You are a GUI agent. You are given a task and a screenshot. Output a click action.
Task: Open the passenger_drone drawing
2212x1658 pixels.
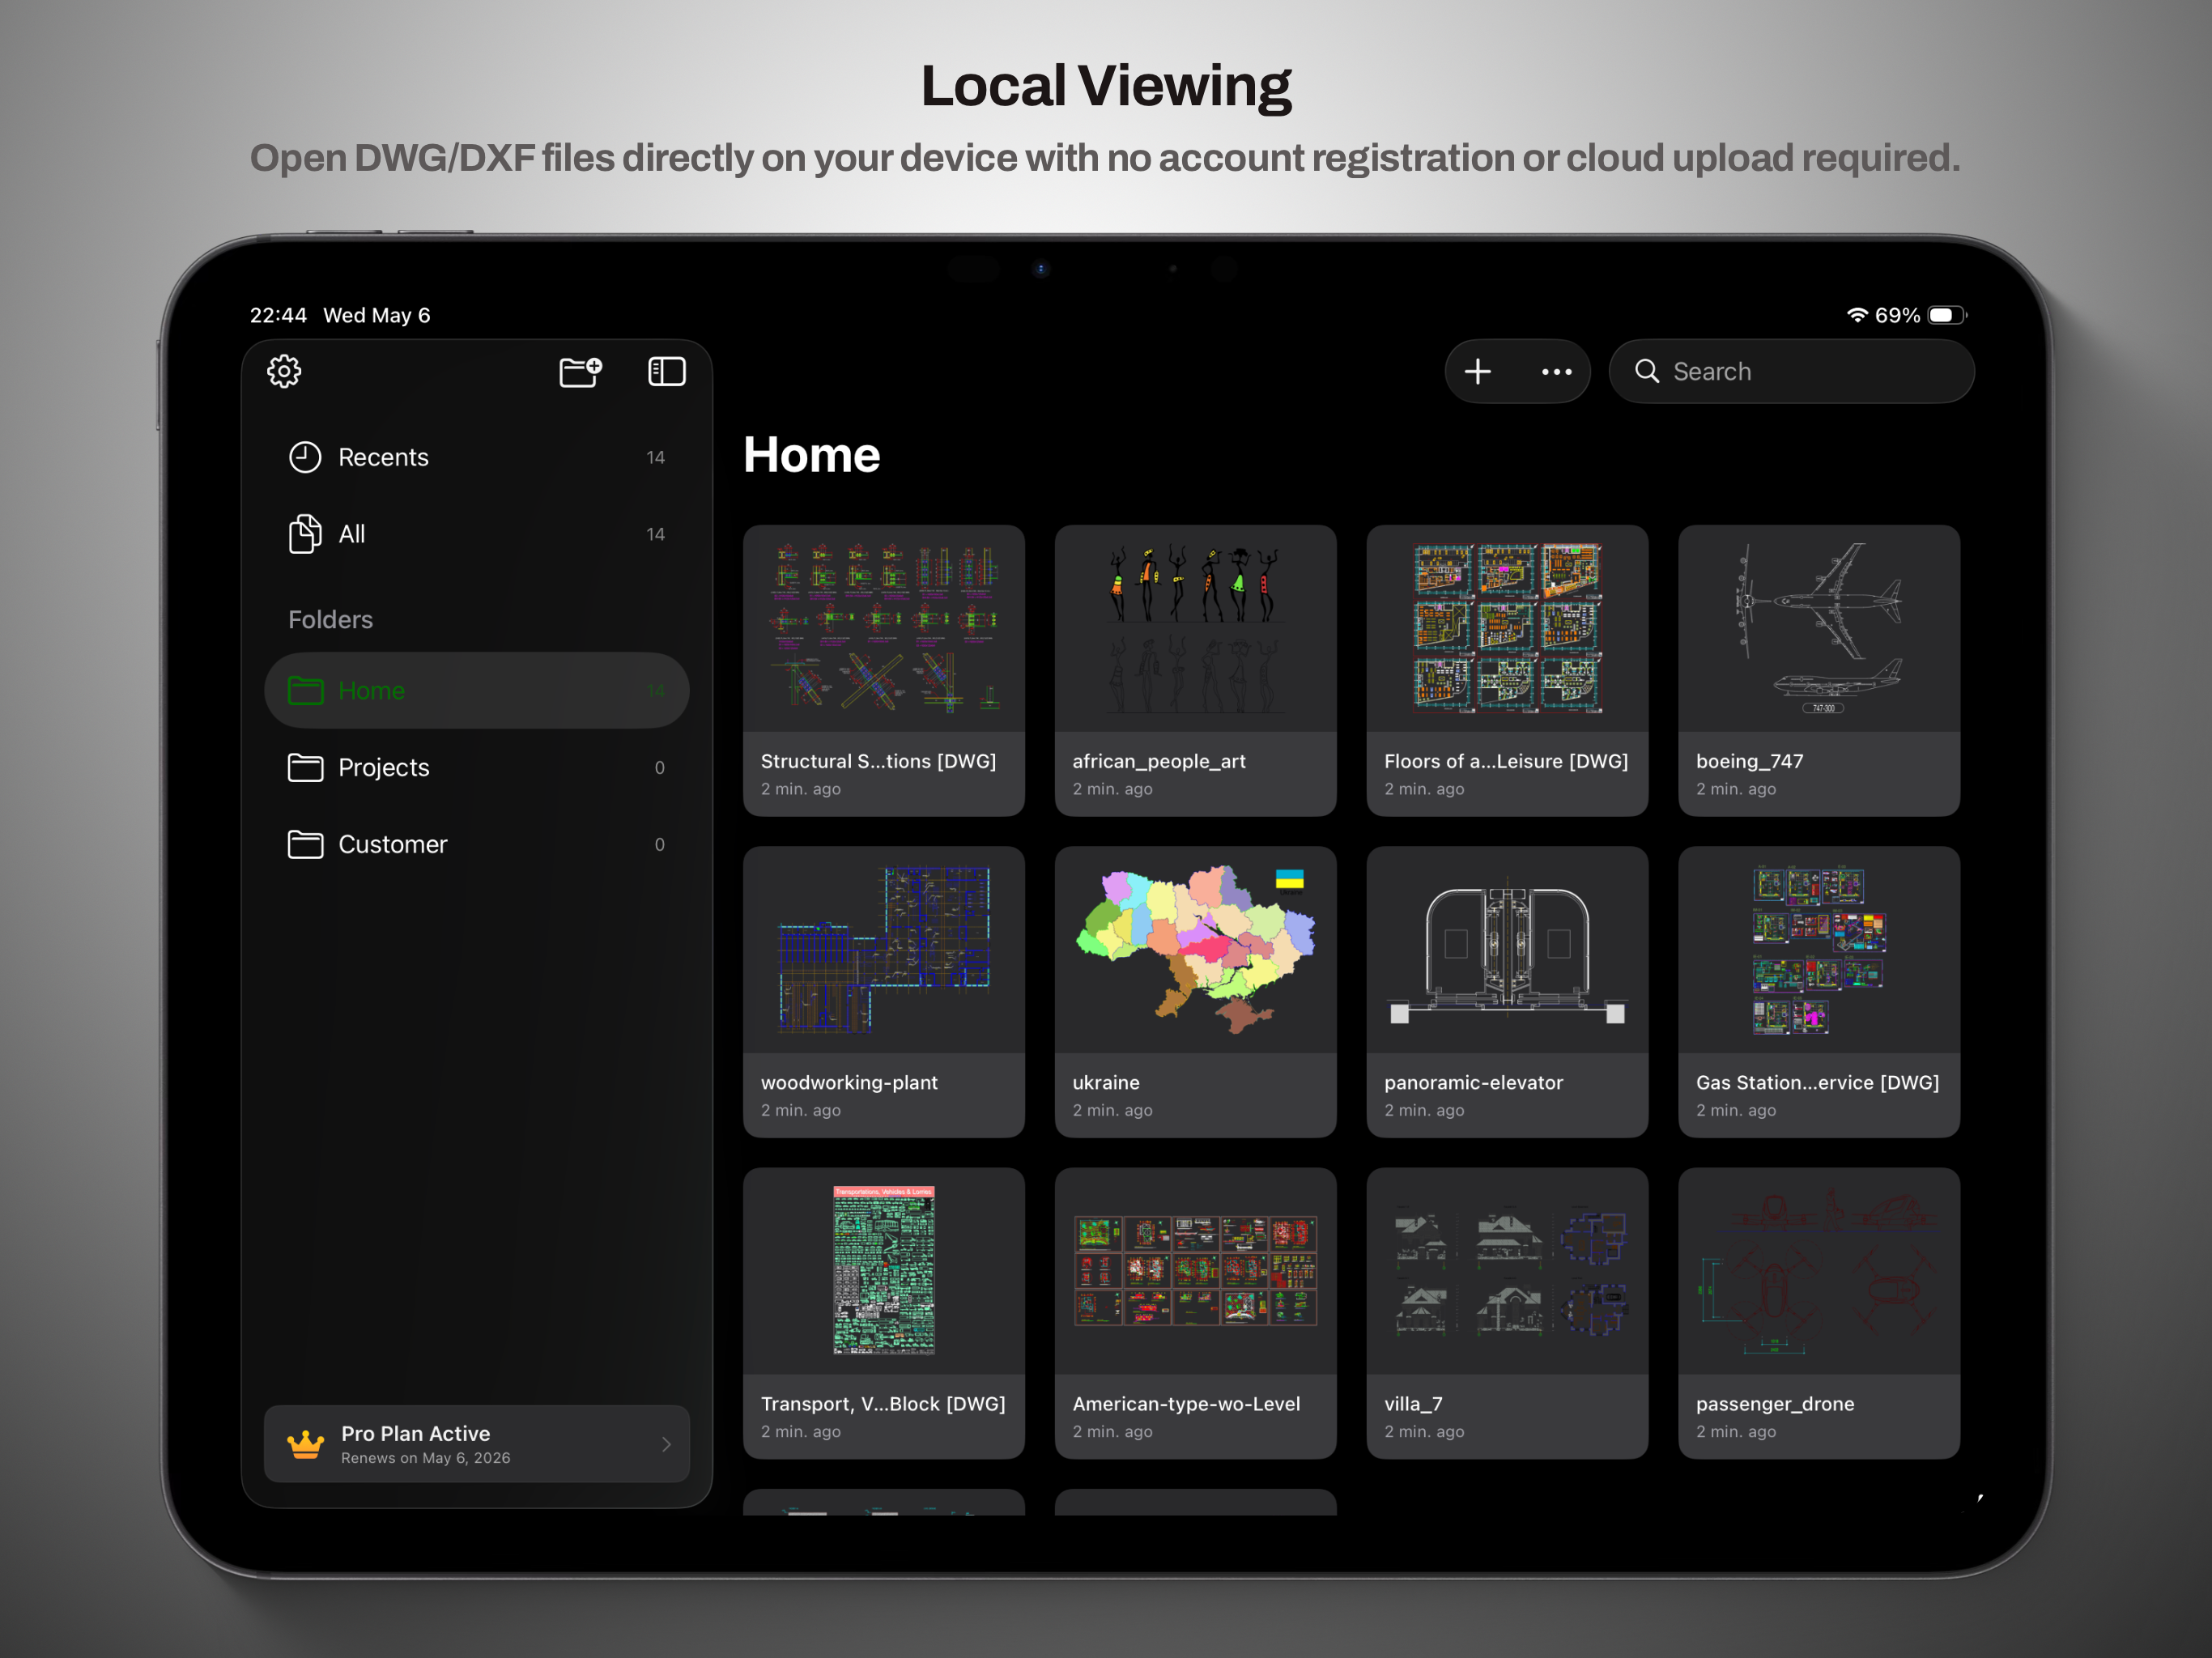[x=1819, y=1313]
